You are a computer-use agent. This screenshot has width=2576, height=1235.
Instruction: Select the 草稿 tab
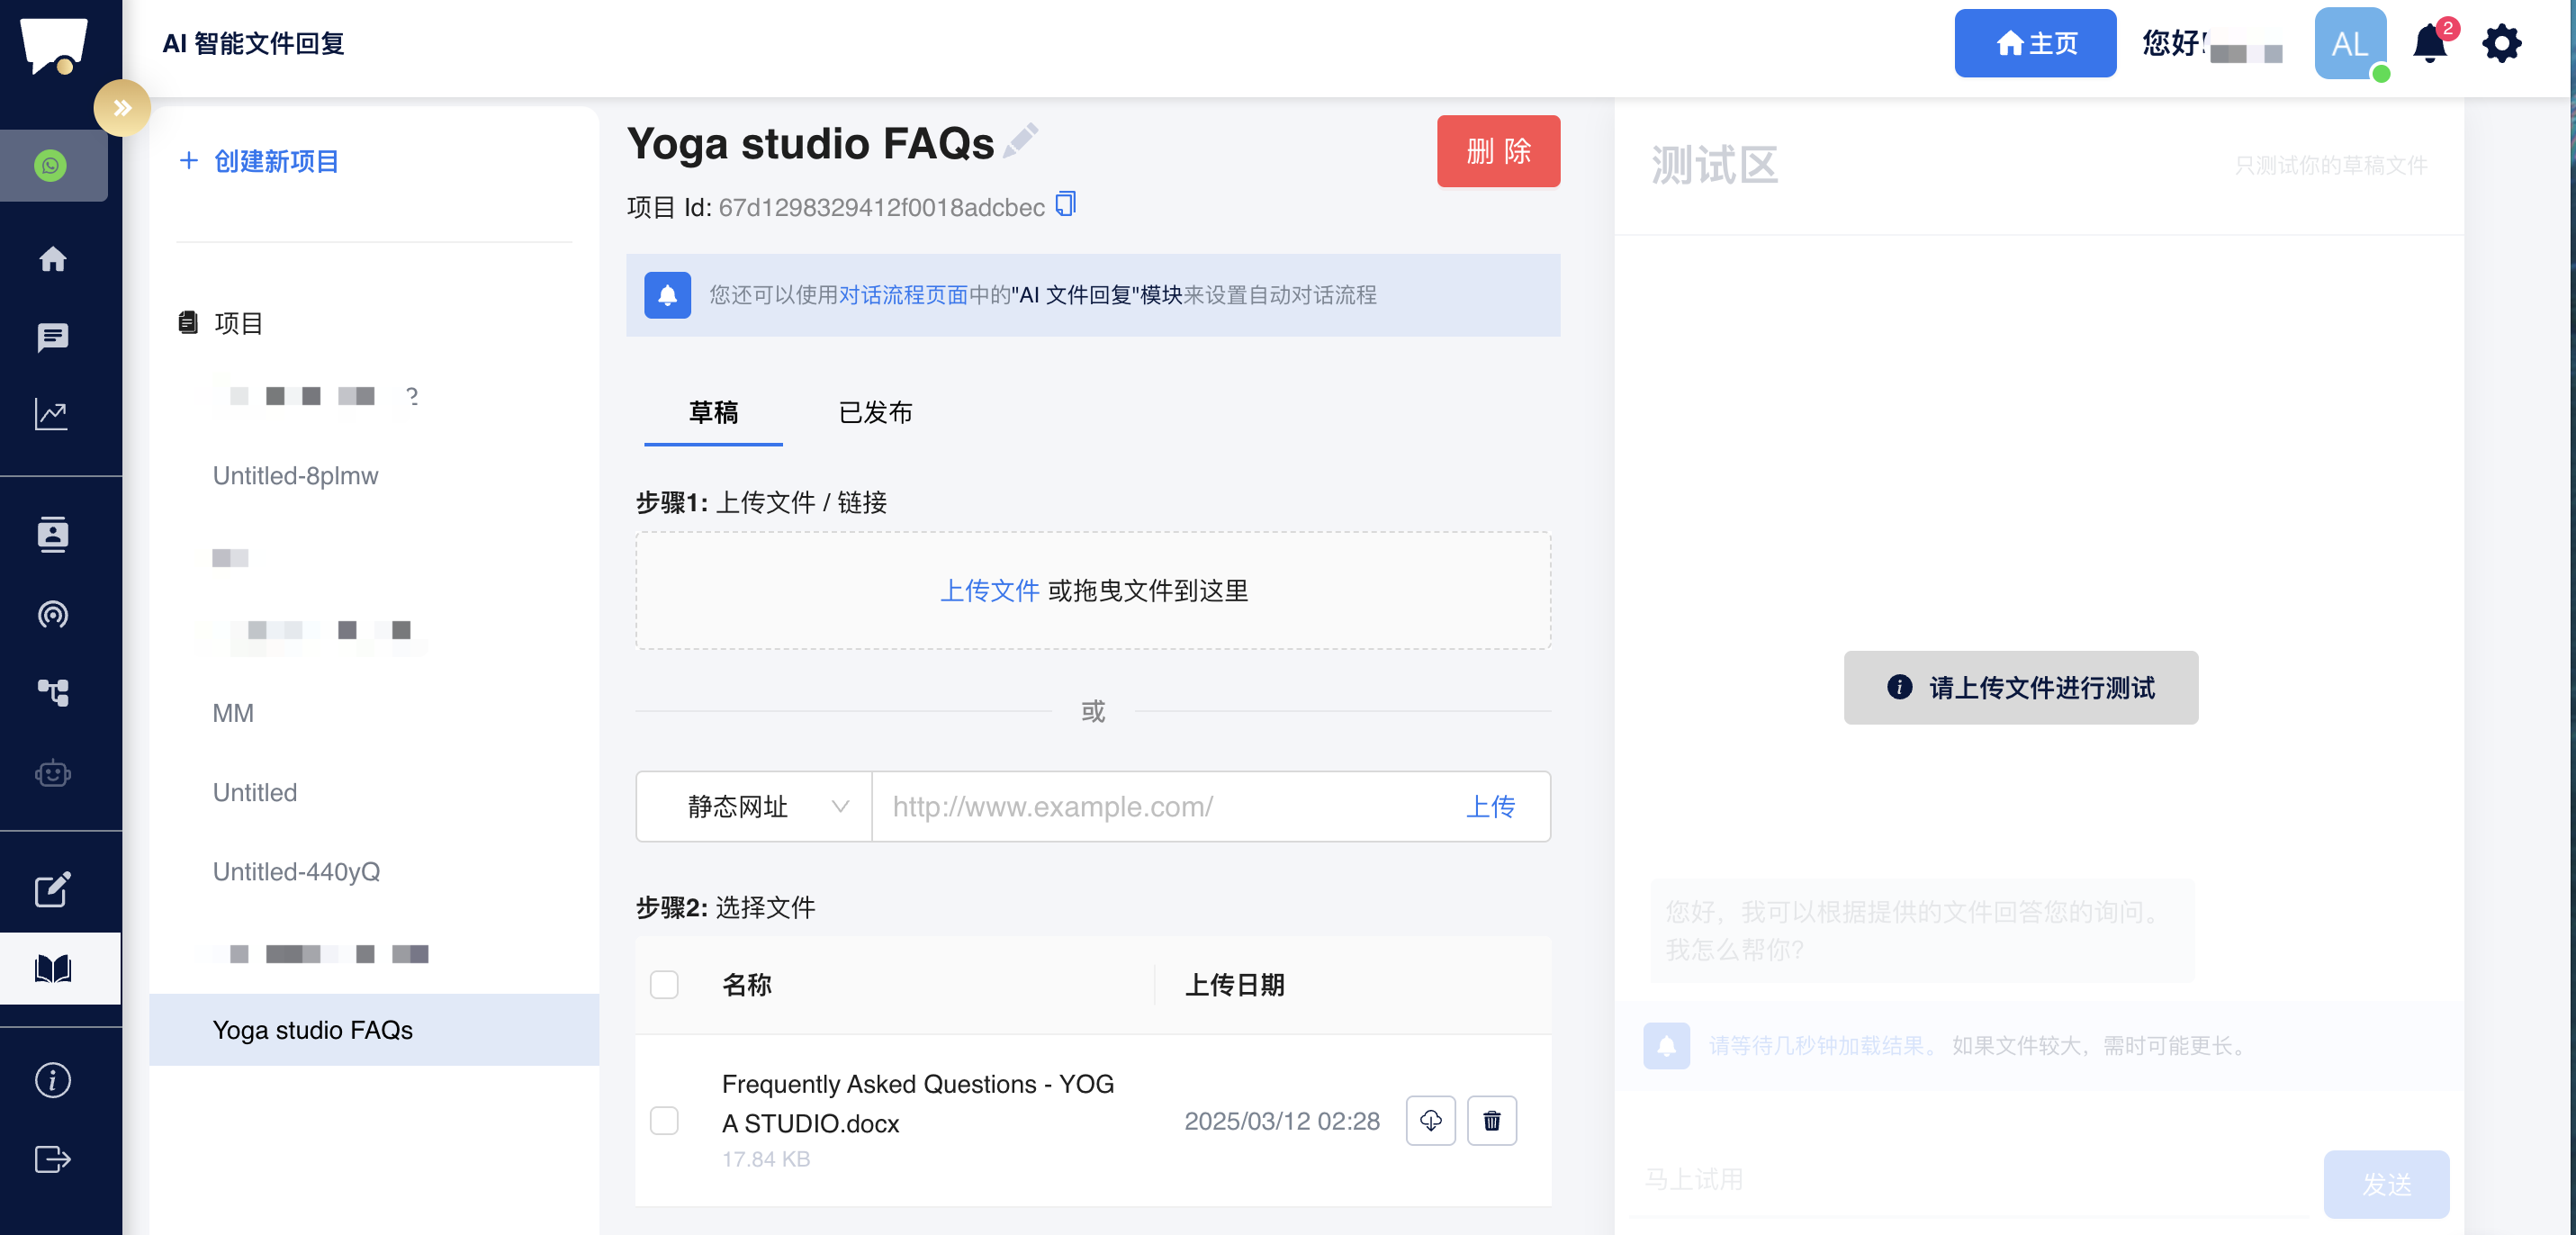pyautogui.click(x=713, y=413)
